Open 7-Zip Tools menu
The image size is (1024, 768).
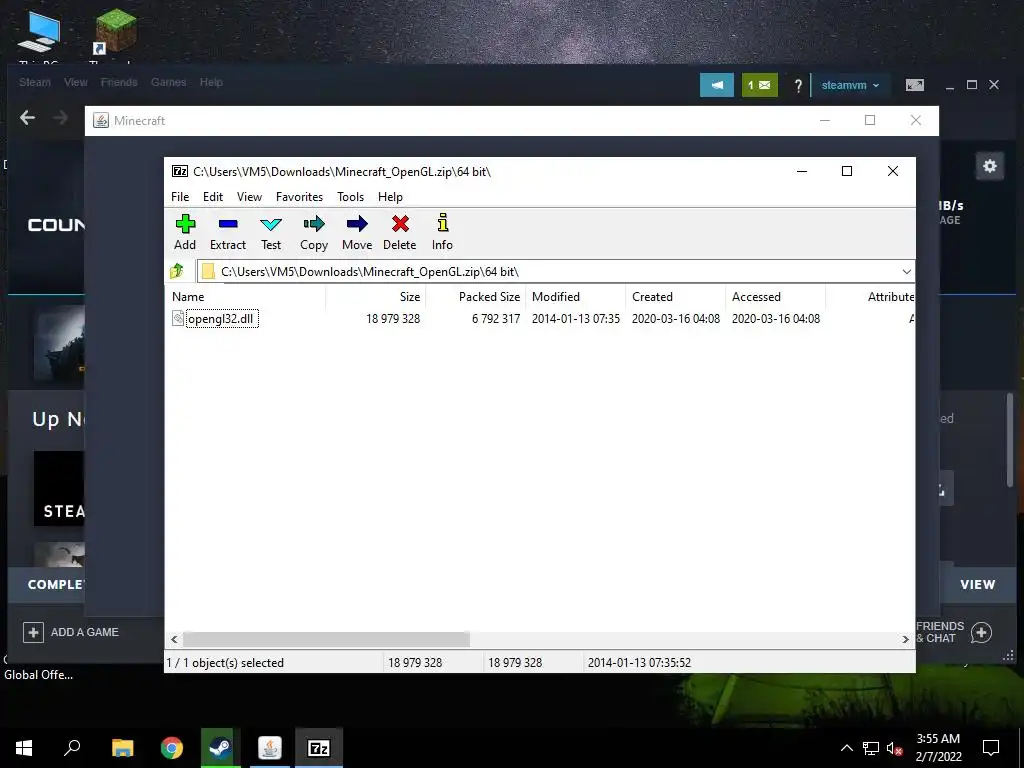[351, 197]
